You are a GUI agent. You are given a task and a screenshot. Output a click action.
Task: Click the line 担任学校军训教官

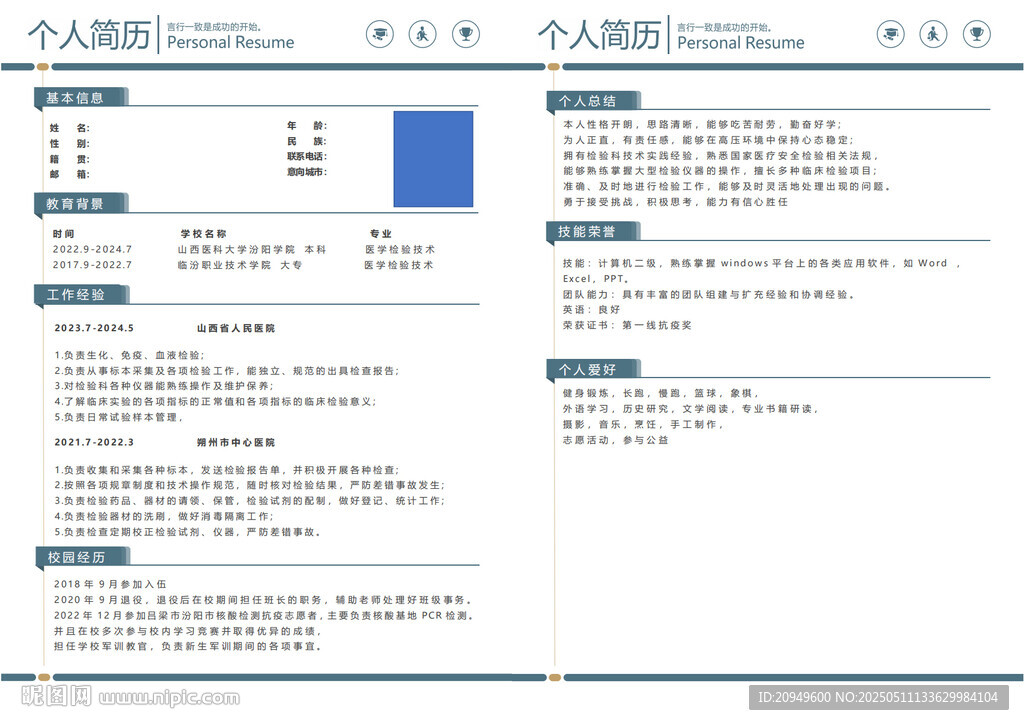click(187, 646)
